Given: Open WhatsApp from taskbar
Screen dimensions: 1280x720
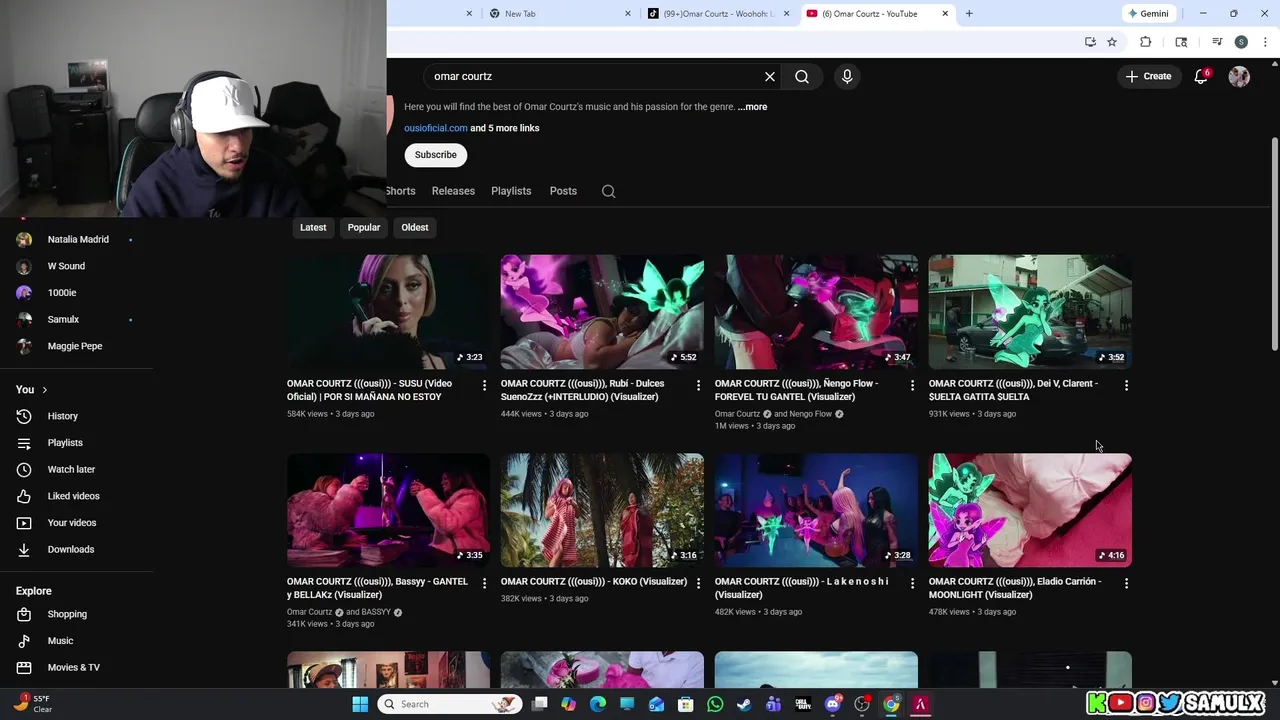Looking at the screenshot, I should point(715,704).
